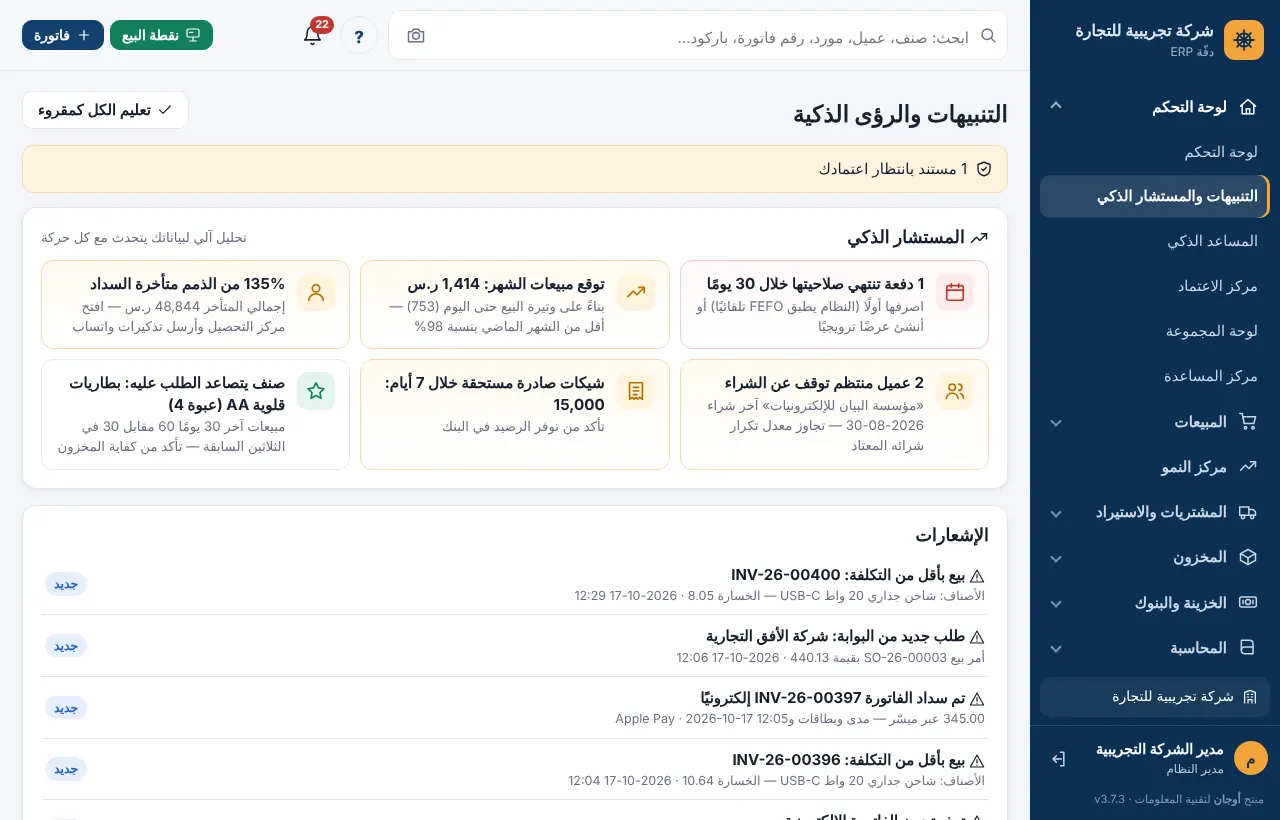Open مركز المساعدة in sidebar
Screen dimensions: 1280x820
tap(1155, 376)
